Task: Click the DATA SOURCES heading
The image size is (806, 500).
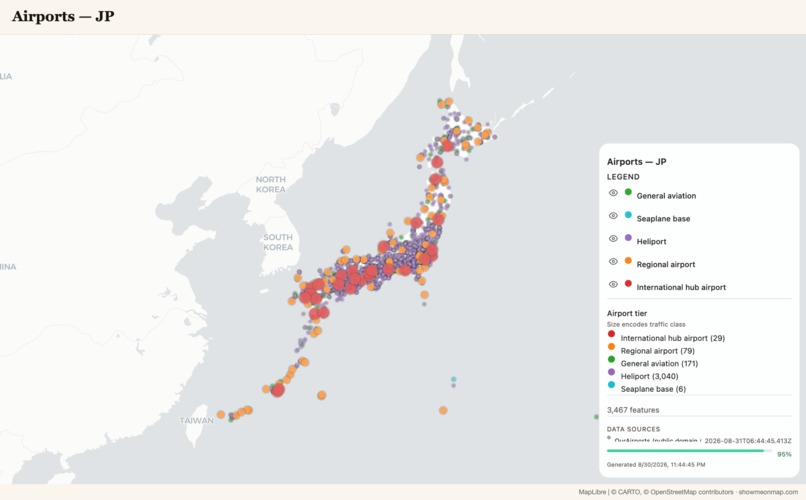Action: coord(633,429)
